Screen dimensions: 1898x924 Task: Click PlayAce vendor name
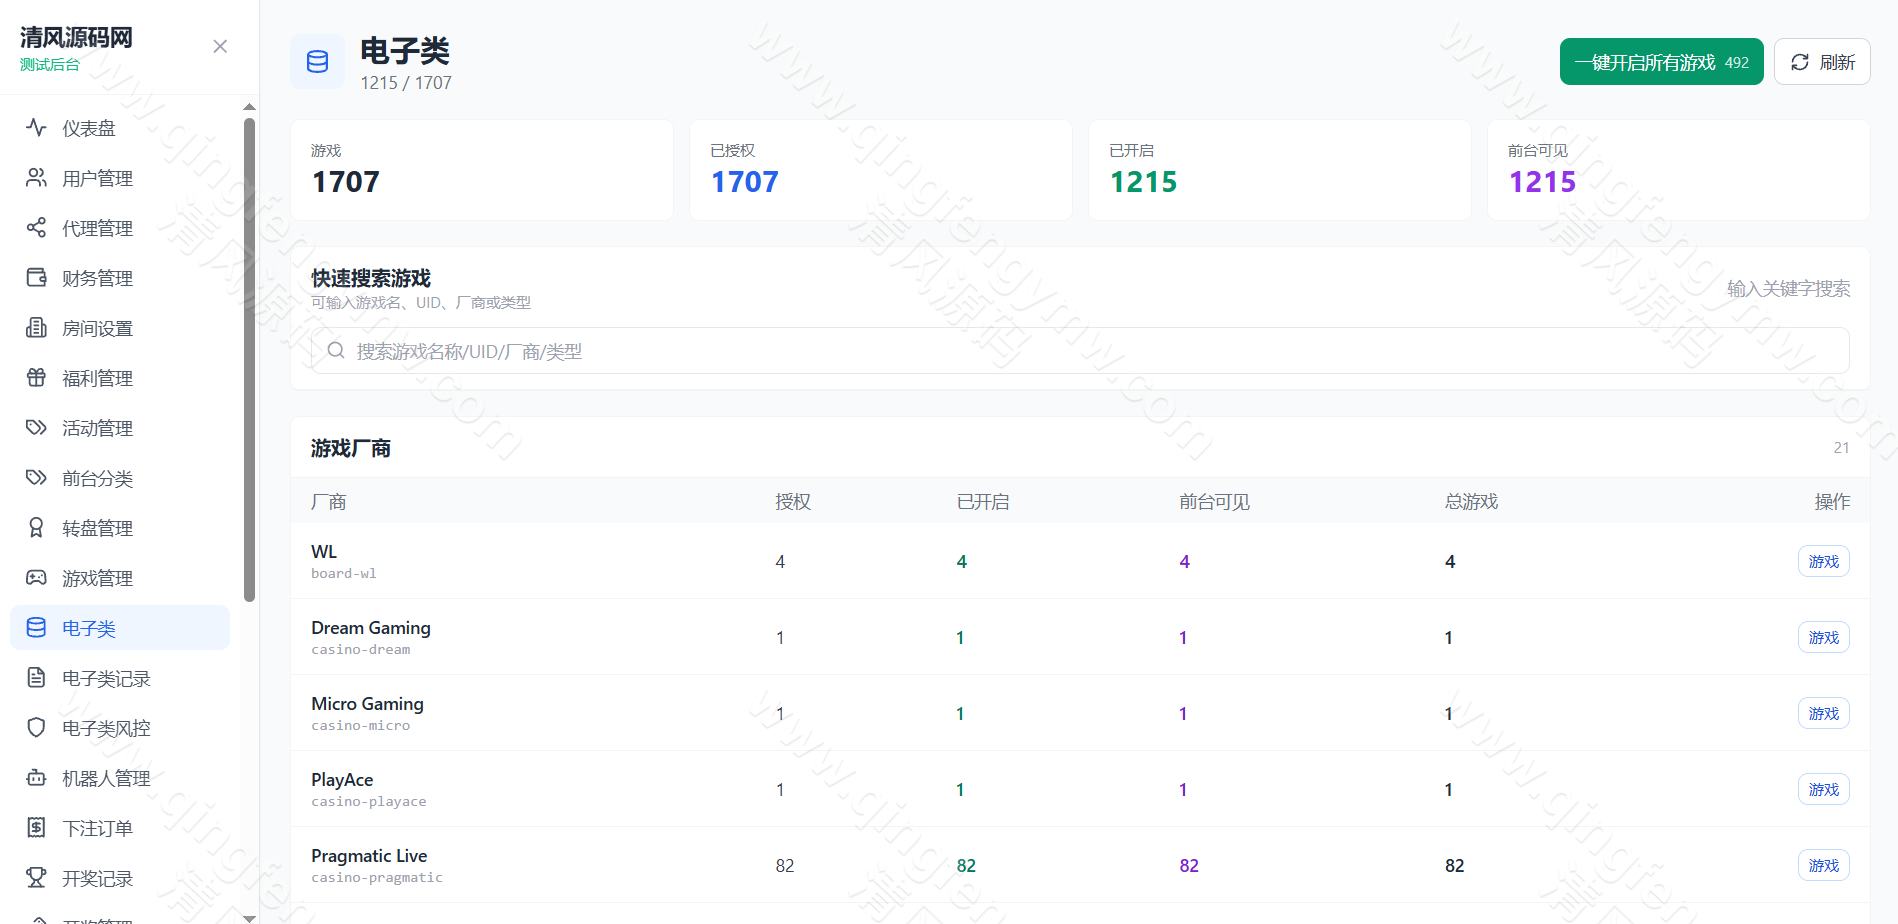tap(342, 780)
